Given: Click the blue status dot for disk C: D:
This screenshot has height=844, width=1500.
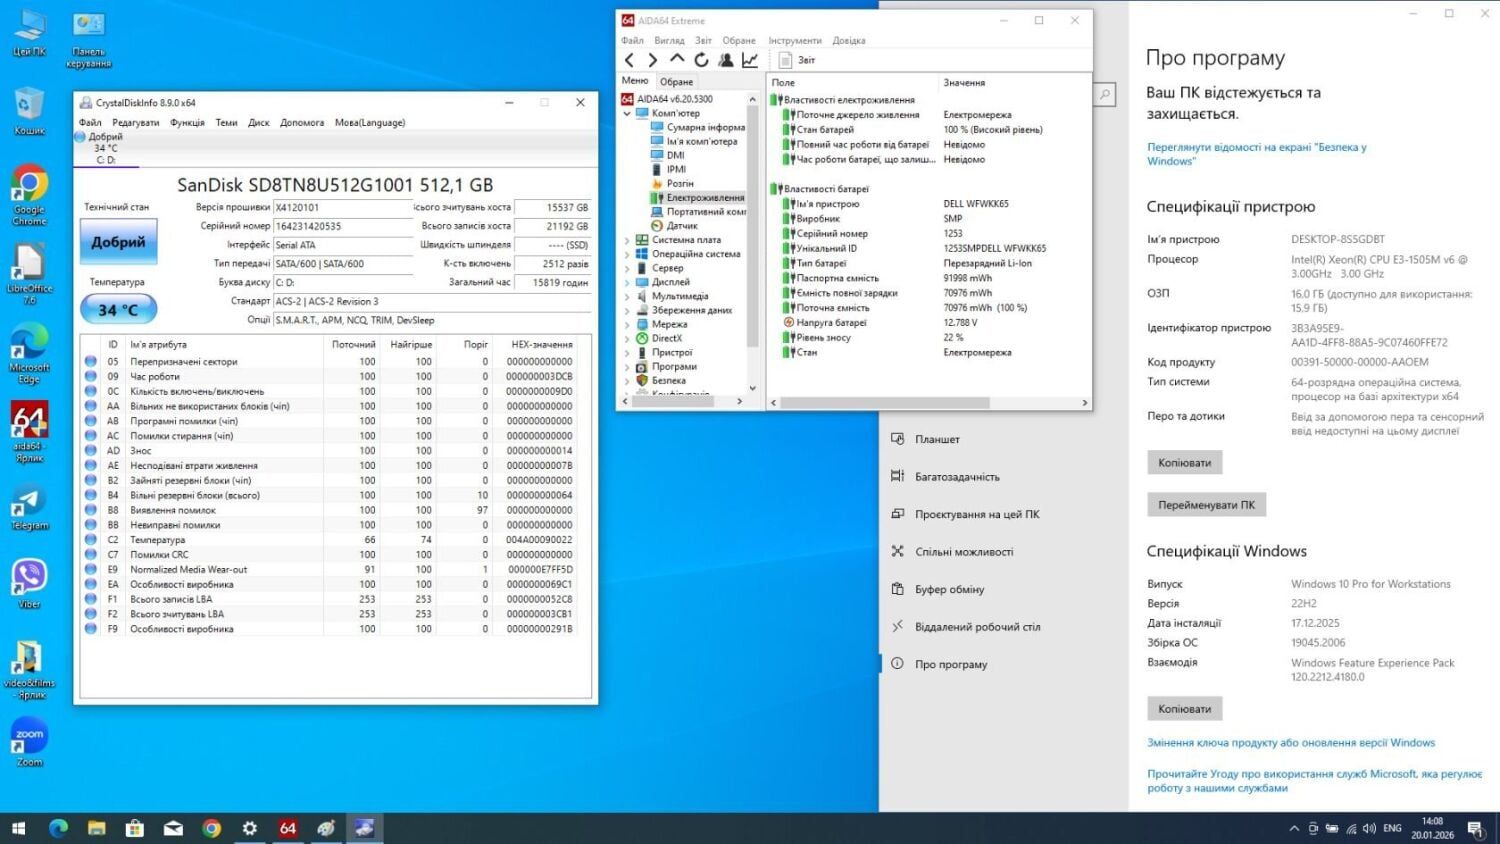Looking at the screenshot, I should tap(80, 137).
